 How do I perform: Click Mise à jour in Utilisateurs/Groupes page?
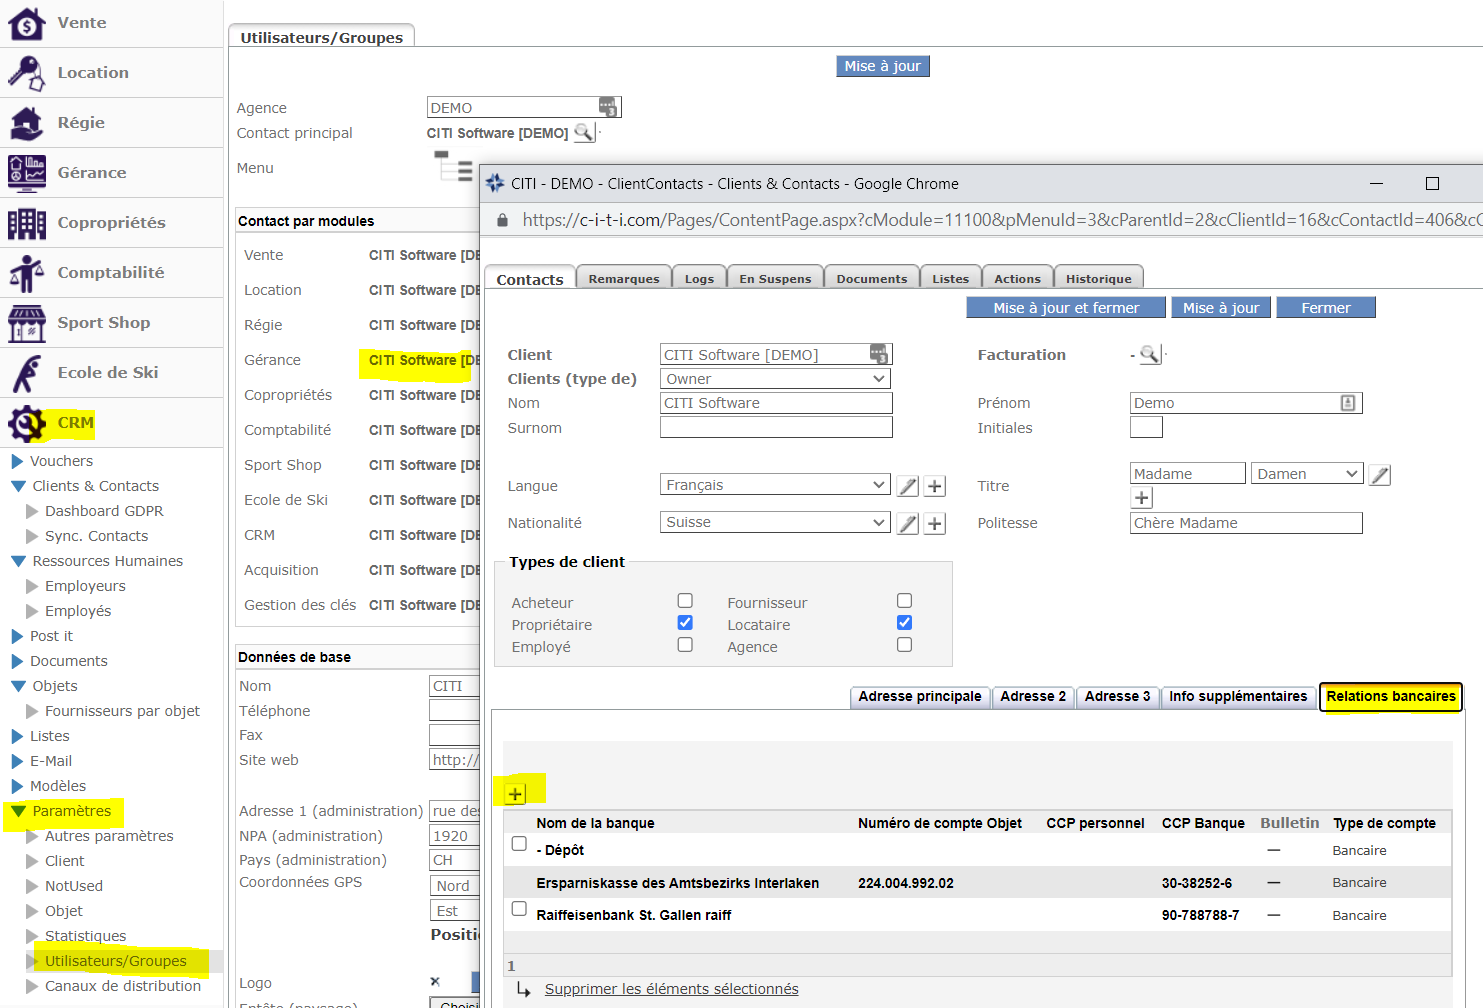[x=882, y=66]
